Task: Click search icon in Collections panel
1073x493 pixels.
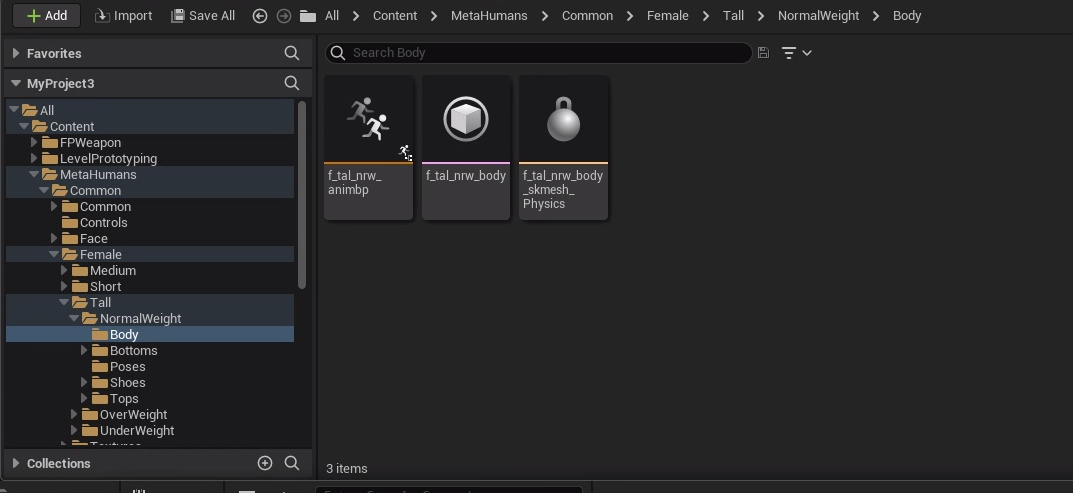Action: 292,463
